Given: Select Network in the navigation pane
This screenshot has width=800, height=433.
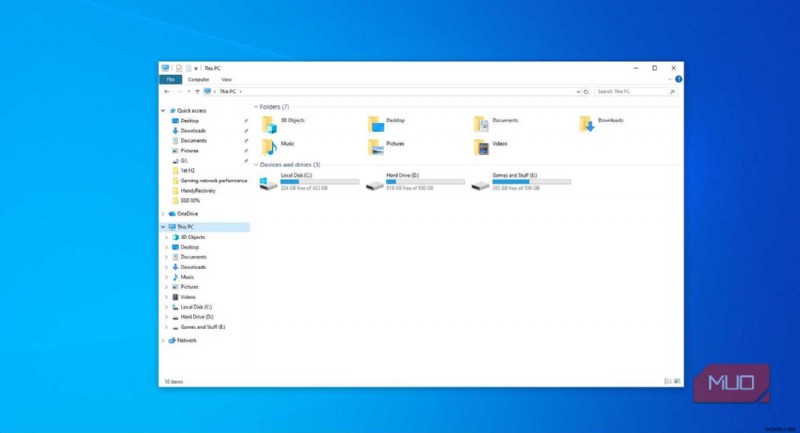Looking at the screenshot, I should pos(186,340).
